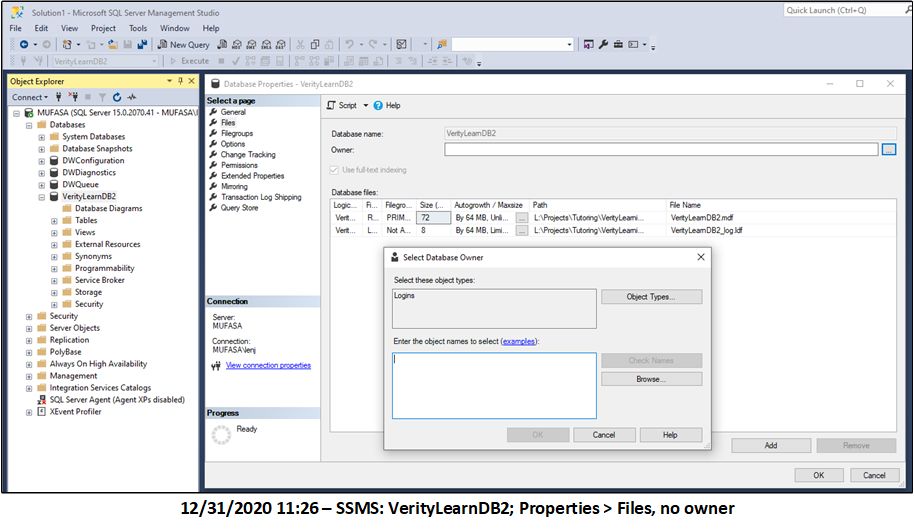Open the View connection properties link
Viewport: 914px width, 529px height.
coord(268,365)
